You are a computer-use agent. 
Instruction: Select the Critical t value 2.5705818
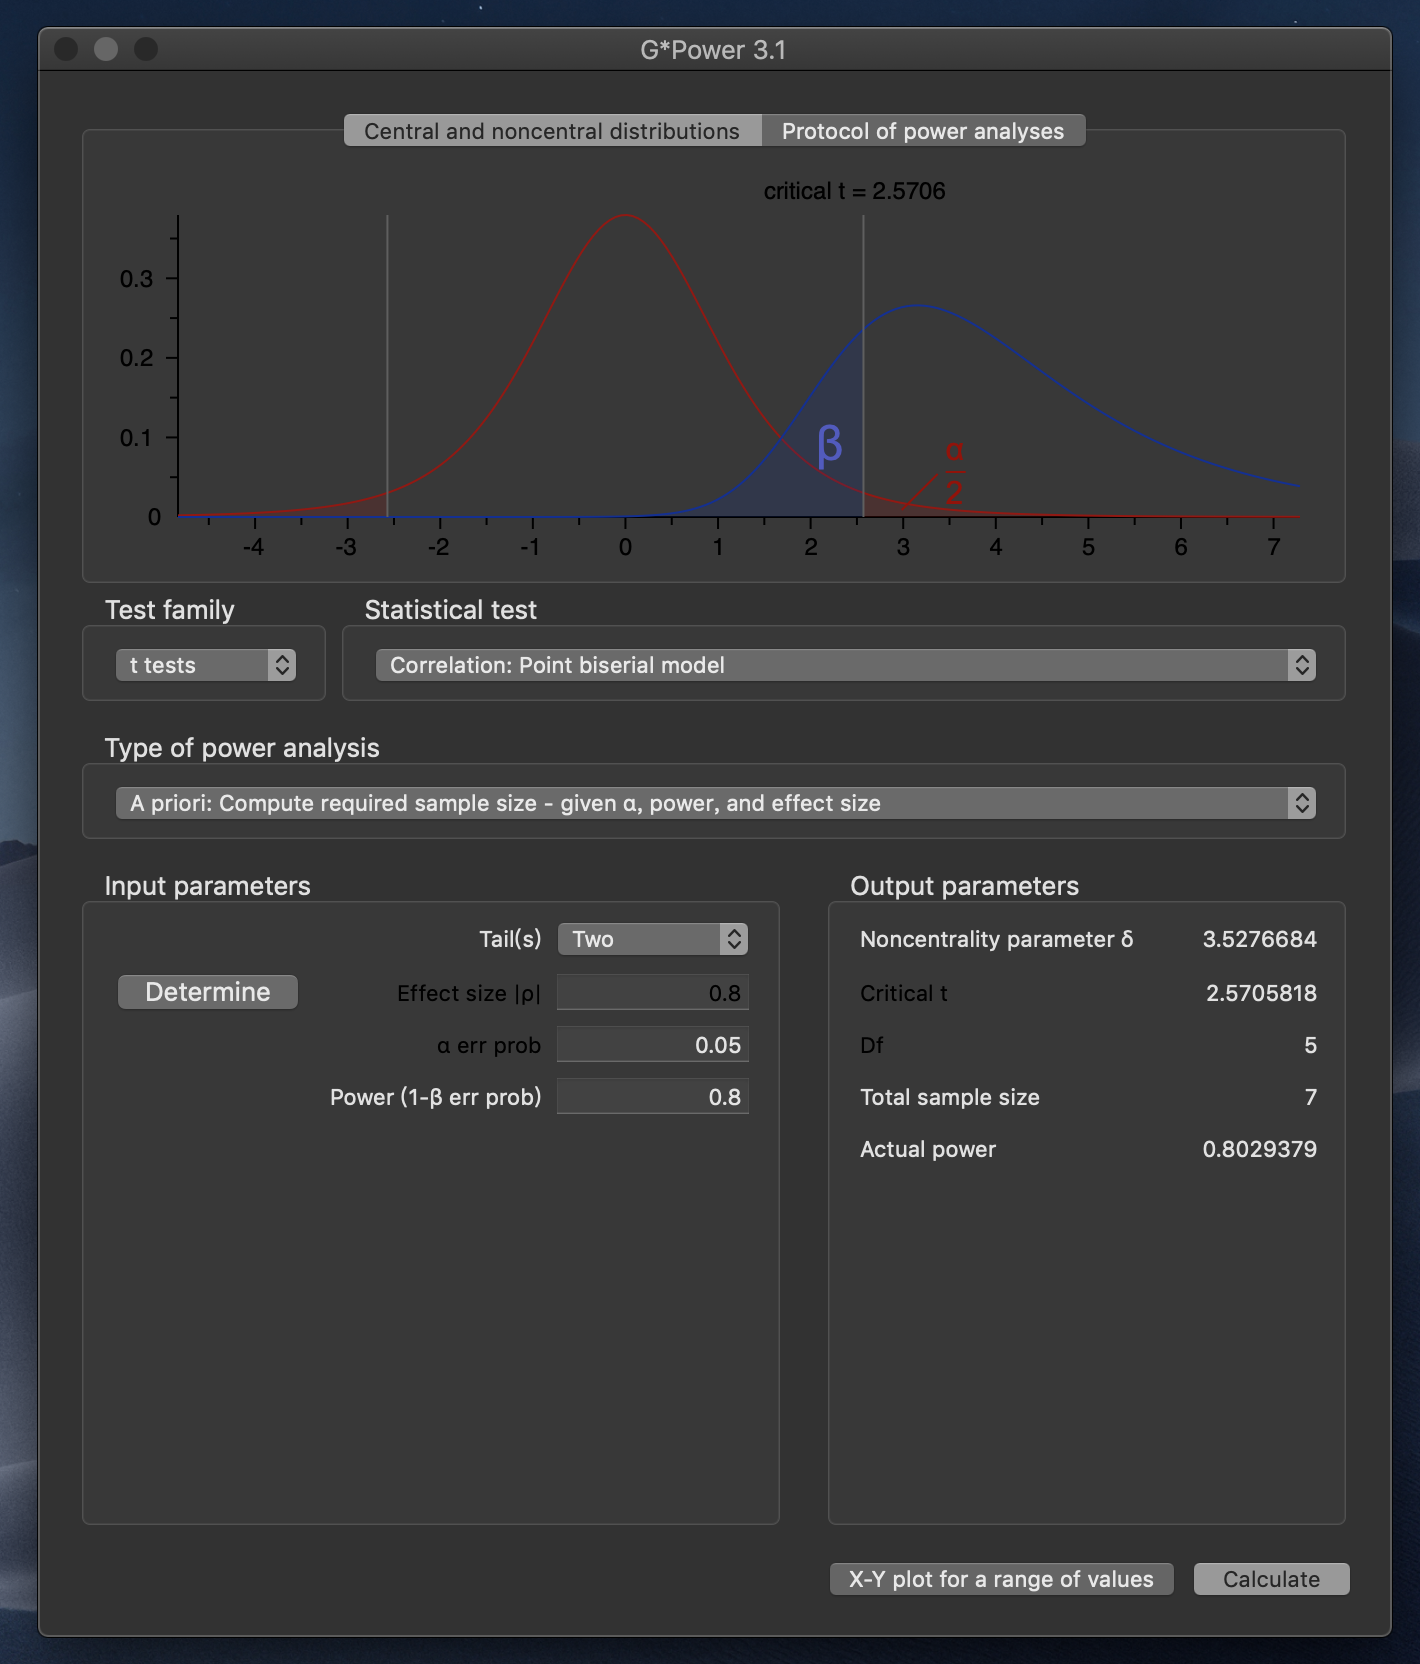pos(1261,993)
